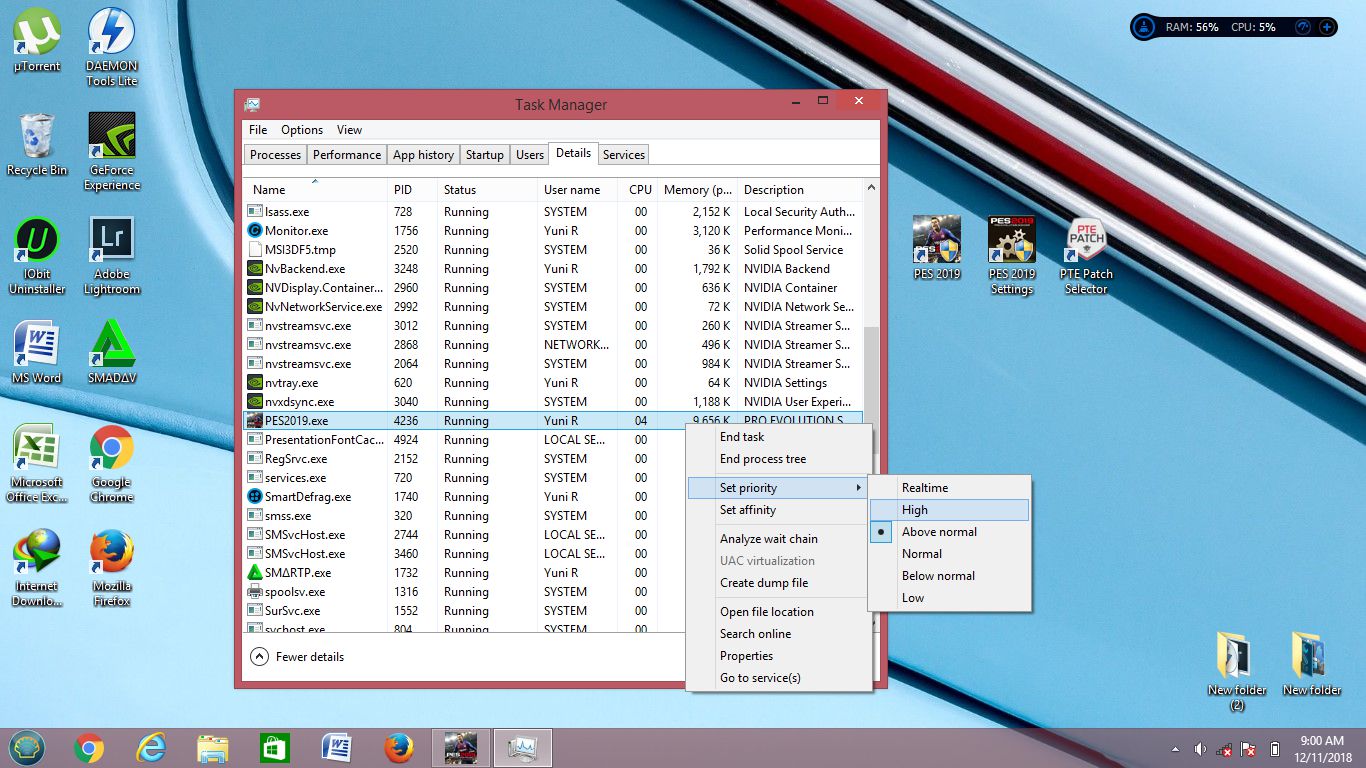Show hidden icons in the system tray

pos(1175,749)
